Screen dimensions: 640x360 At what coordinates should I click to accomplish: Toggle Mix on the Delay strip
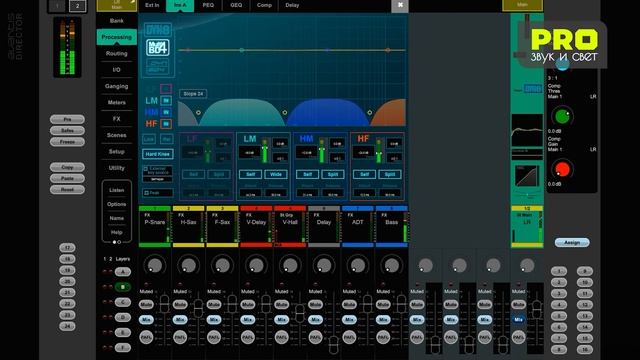coord(315,320)
